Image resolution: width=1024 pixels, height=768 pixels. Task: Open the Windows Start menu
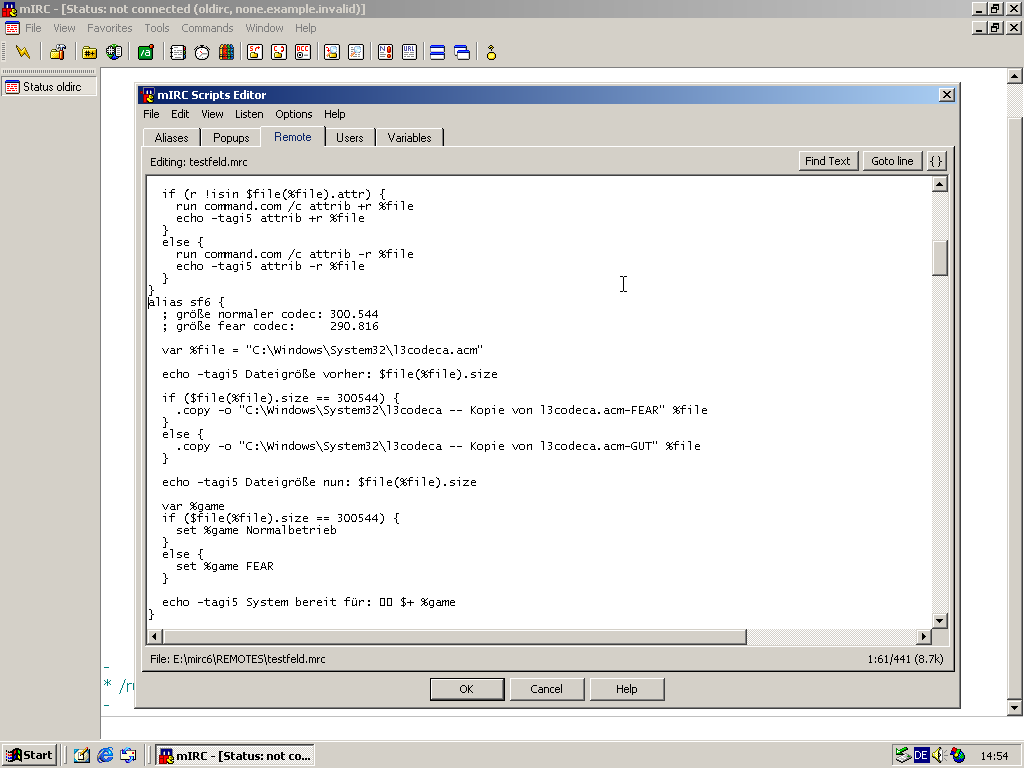click(x=29, y=756)
